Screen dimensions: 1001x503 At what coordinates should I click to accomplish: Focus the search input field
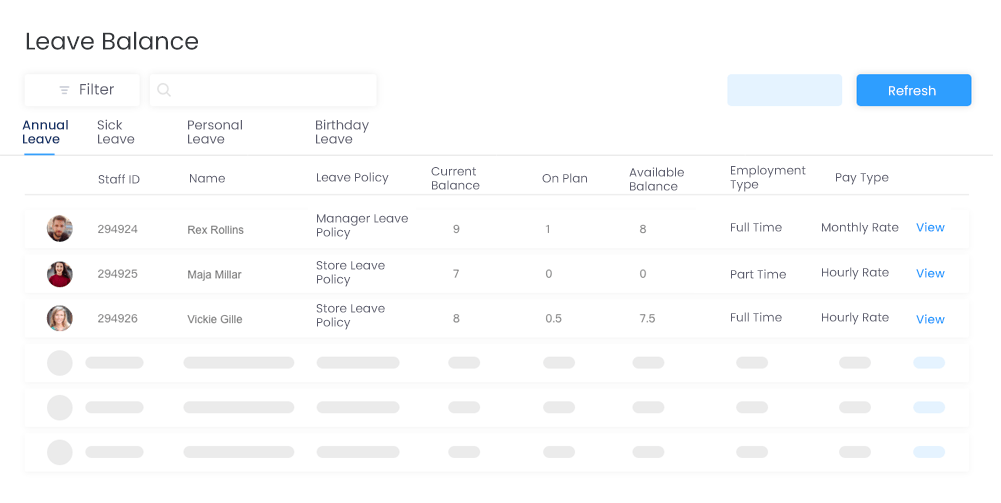pos(263,90)
